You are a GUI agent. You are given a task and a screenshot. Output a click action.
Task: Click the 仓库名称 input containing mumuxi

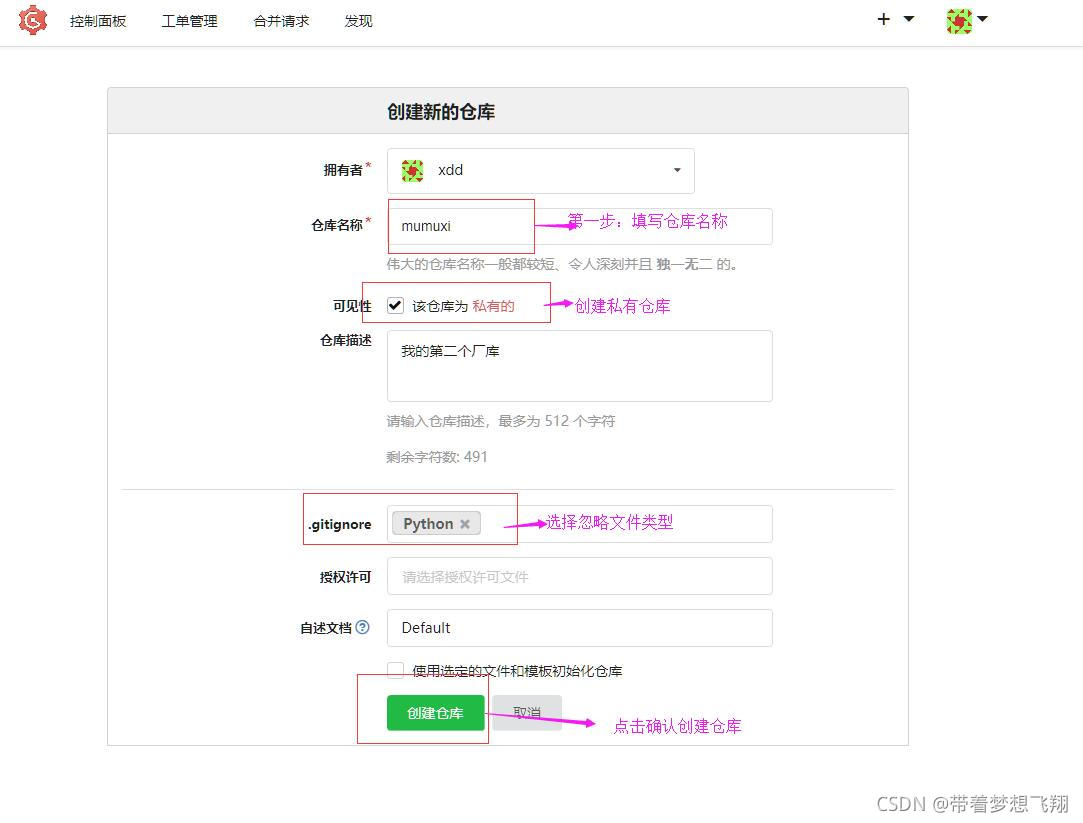click(460, 226)
